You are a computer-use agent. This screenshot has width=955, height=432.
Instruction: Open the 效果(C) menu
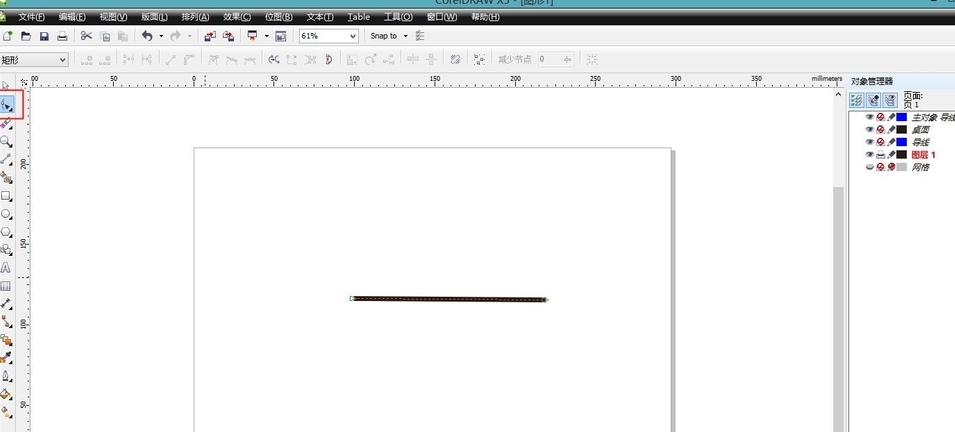click(x=237, y=17)
